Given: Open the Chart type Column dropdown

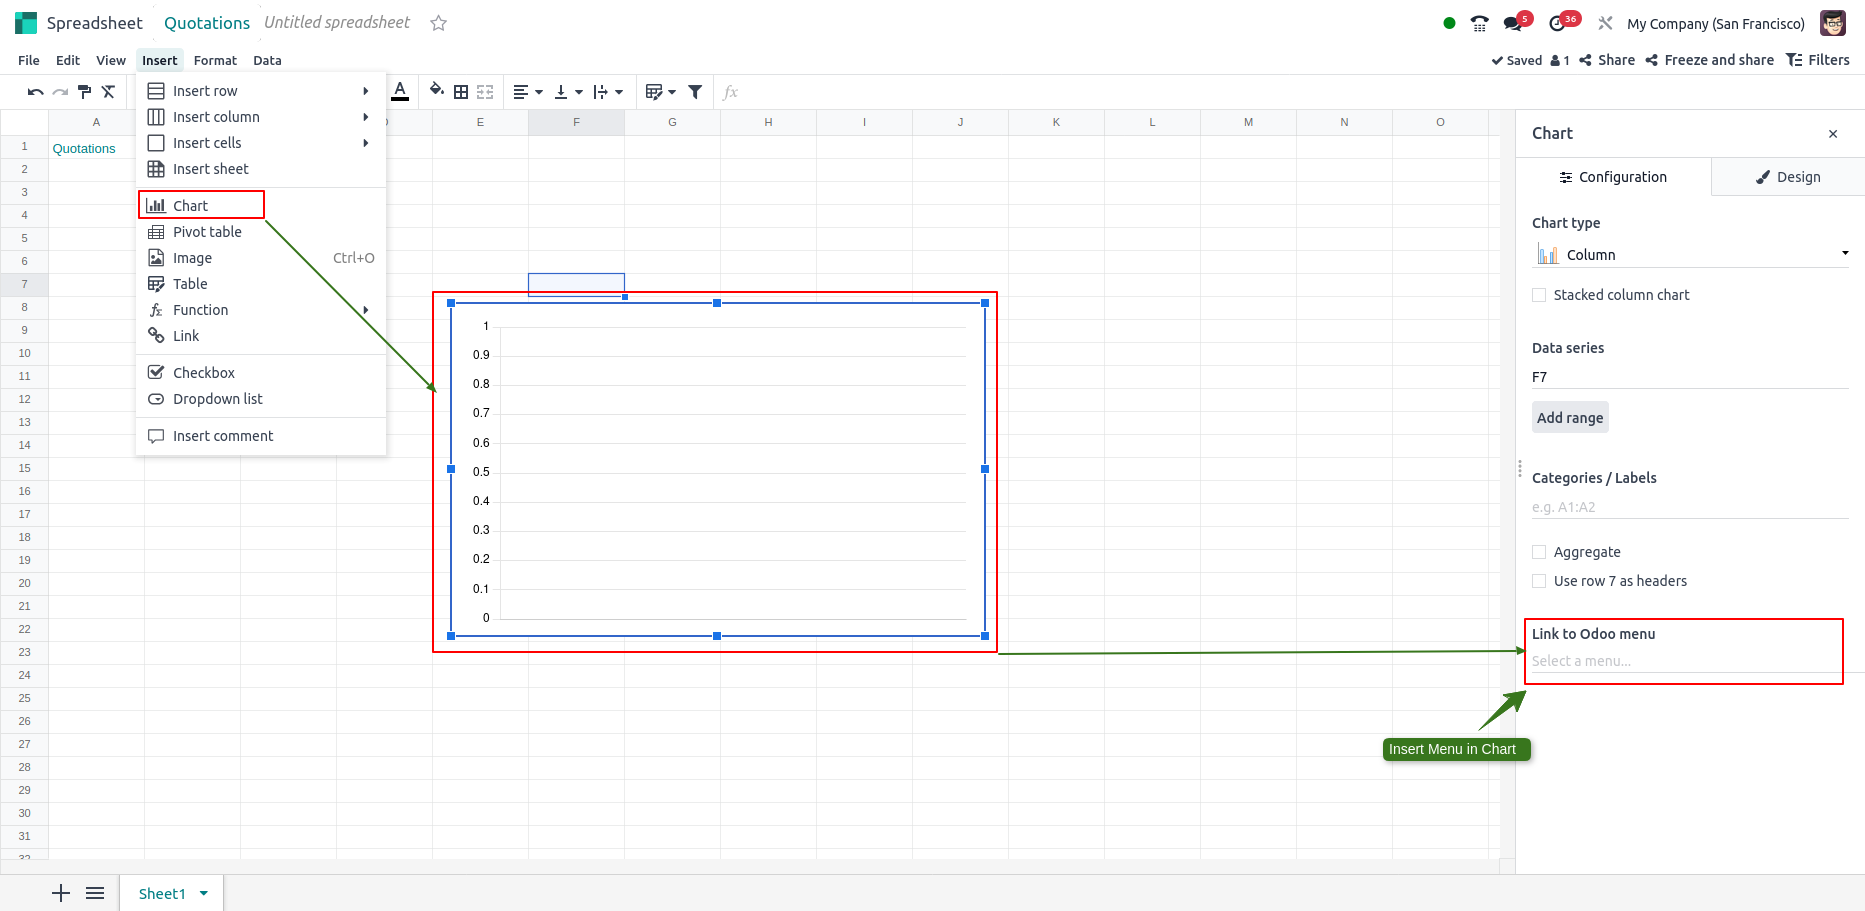Looking at the screenshot, I should tap(1690, 255).
